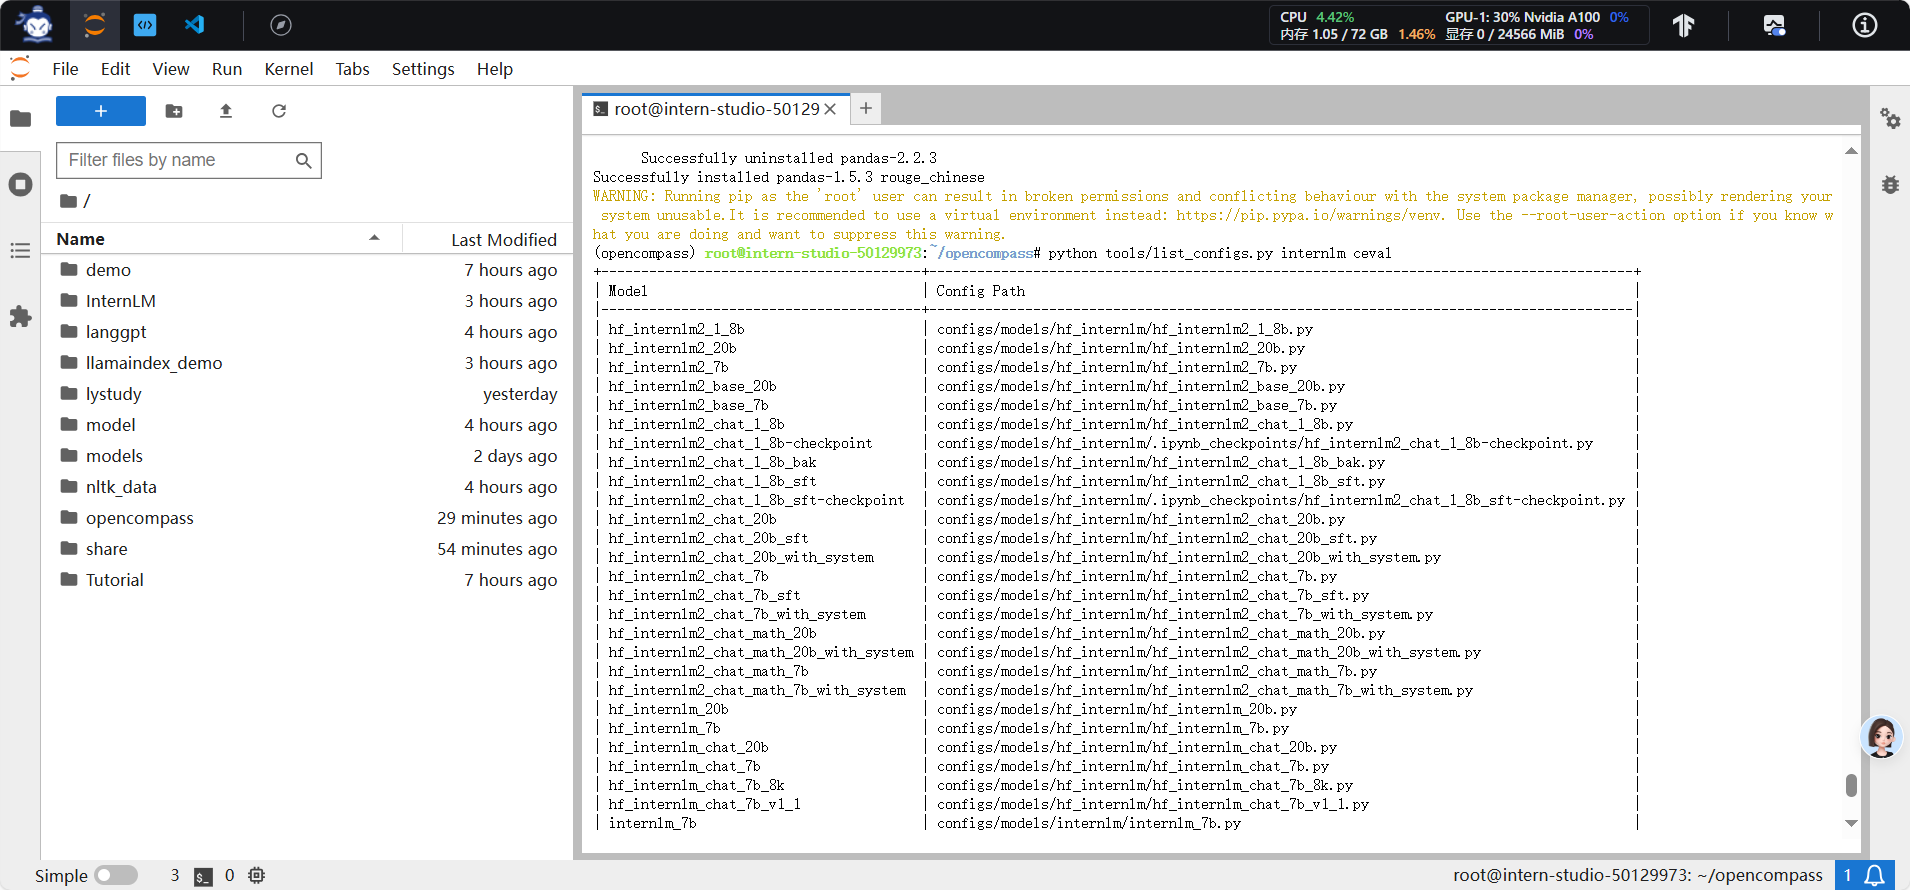Open the Tabs menu
The image size is (1910, 890).
[x=352, y=68]
